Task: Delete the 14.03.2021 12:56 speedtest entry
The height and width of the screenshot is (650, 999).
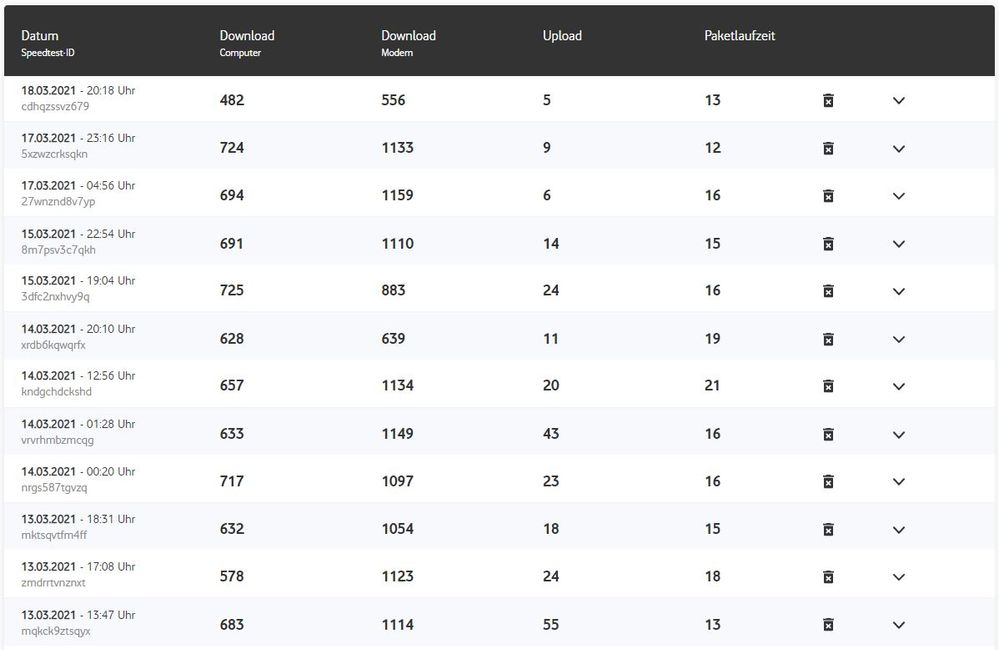Action: (828, 386)
